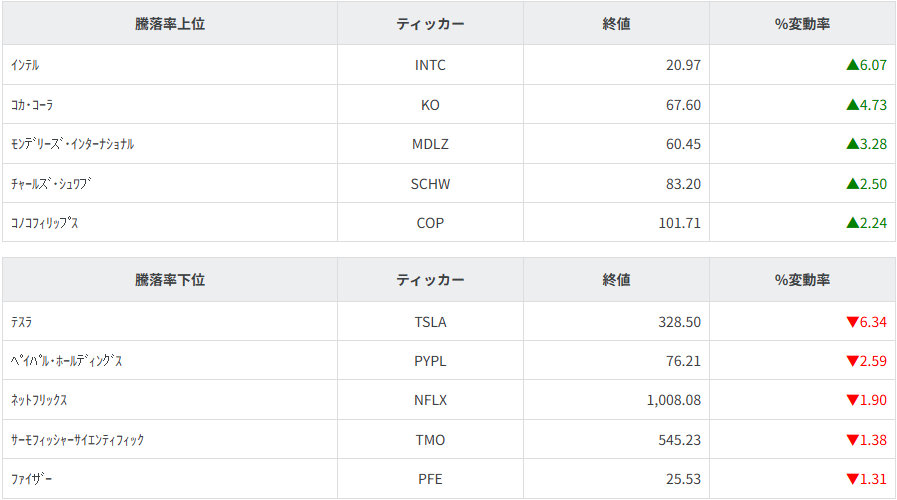
Task: Click the 騰落率上位 column header
Action: click(170, 24)
